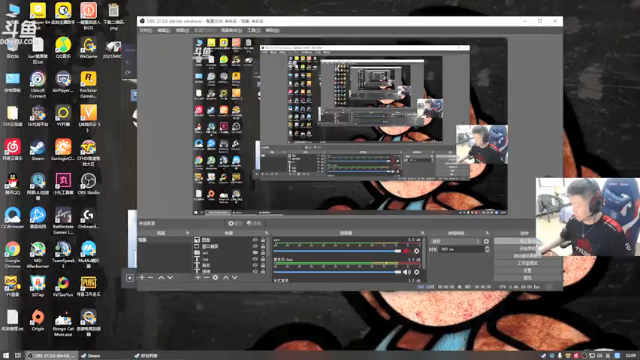Image resolution: width=640 pixels, height=360 pixels.
Task: Enable Studio Mode button
Action: click(527, 263)
